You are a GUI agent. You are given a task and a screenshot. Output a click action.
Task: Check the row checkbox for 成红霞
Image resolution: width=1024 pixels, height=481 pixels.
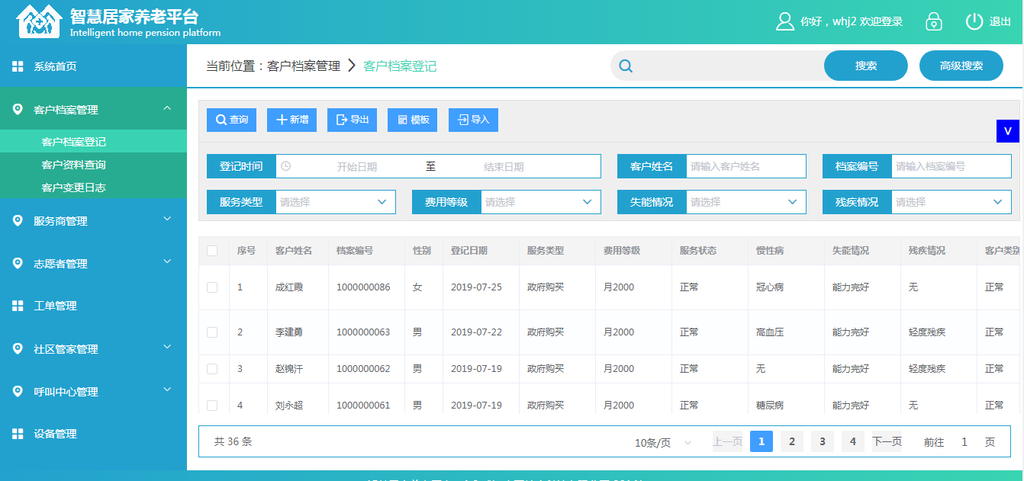point(212,288)
